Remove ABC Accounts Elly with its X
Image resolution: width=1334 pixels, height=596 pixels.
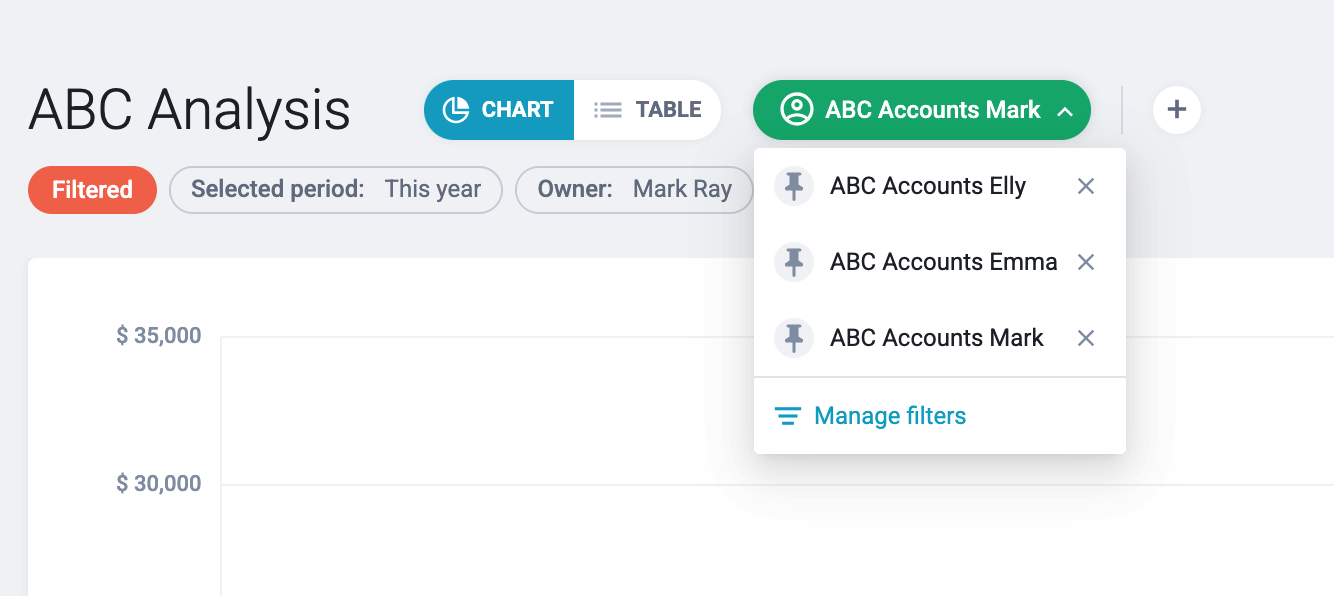click(1086, 186)
